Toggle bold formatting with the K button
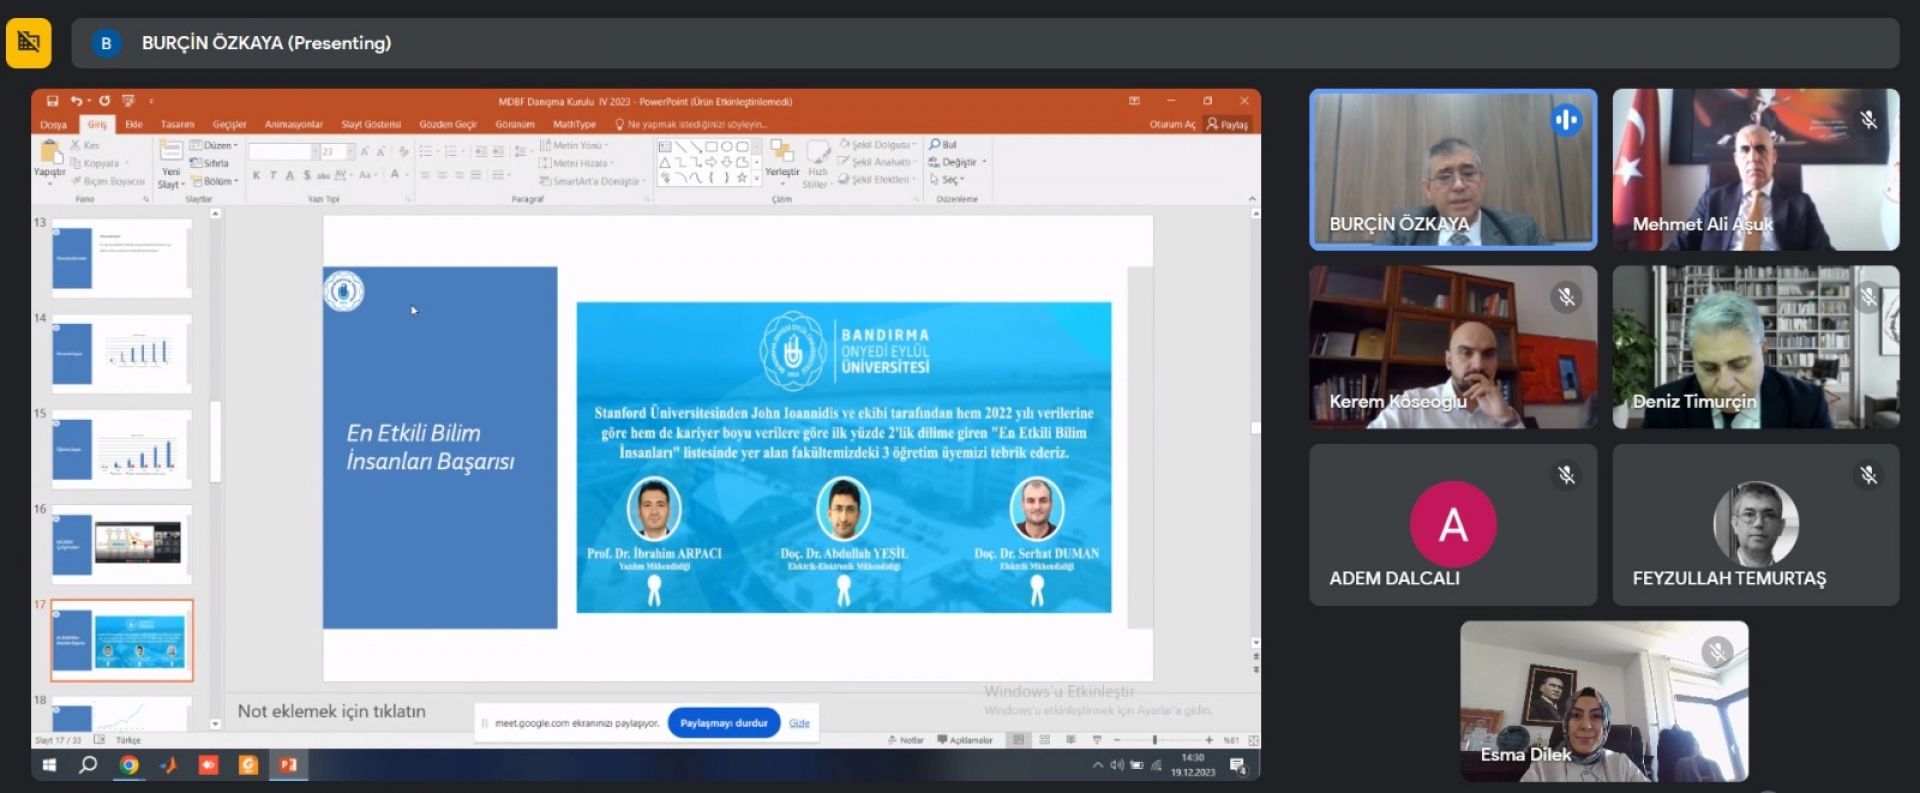Image resolution: width=1920 pixels, height=793 pixels. [x=257, y=176]
